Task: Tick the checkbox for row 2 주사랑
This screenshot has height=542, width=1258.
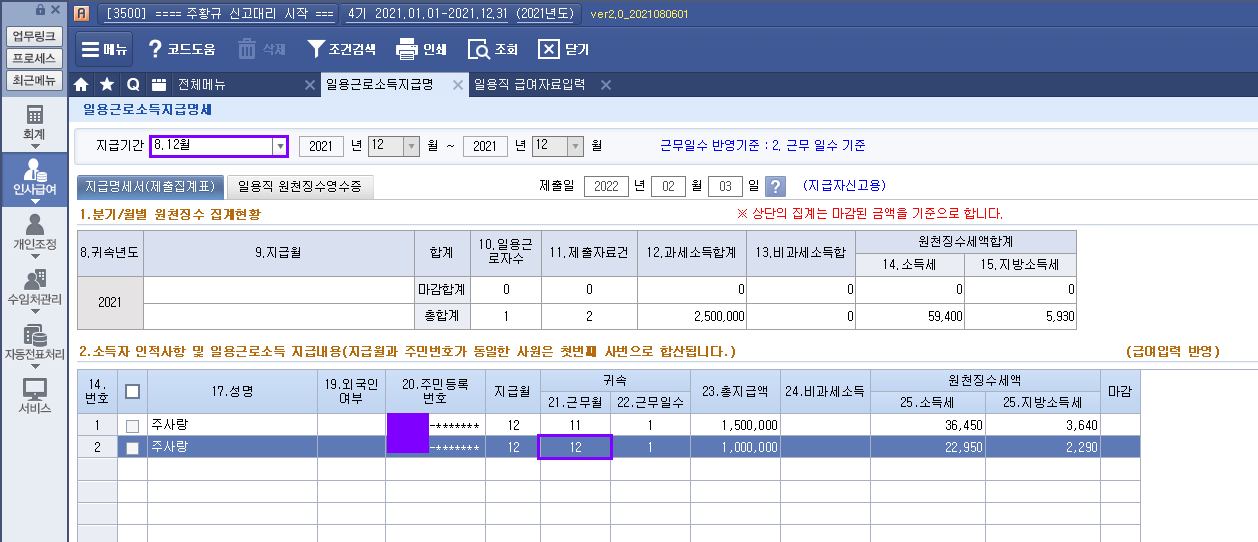Action: tap(132, 448)
